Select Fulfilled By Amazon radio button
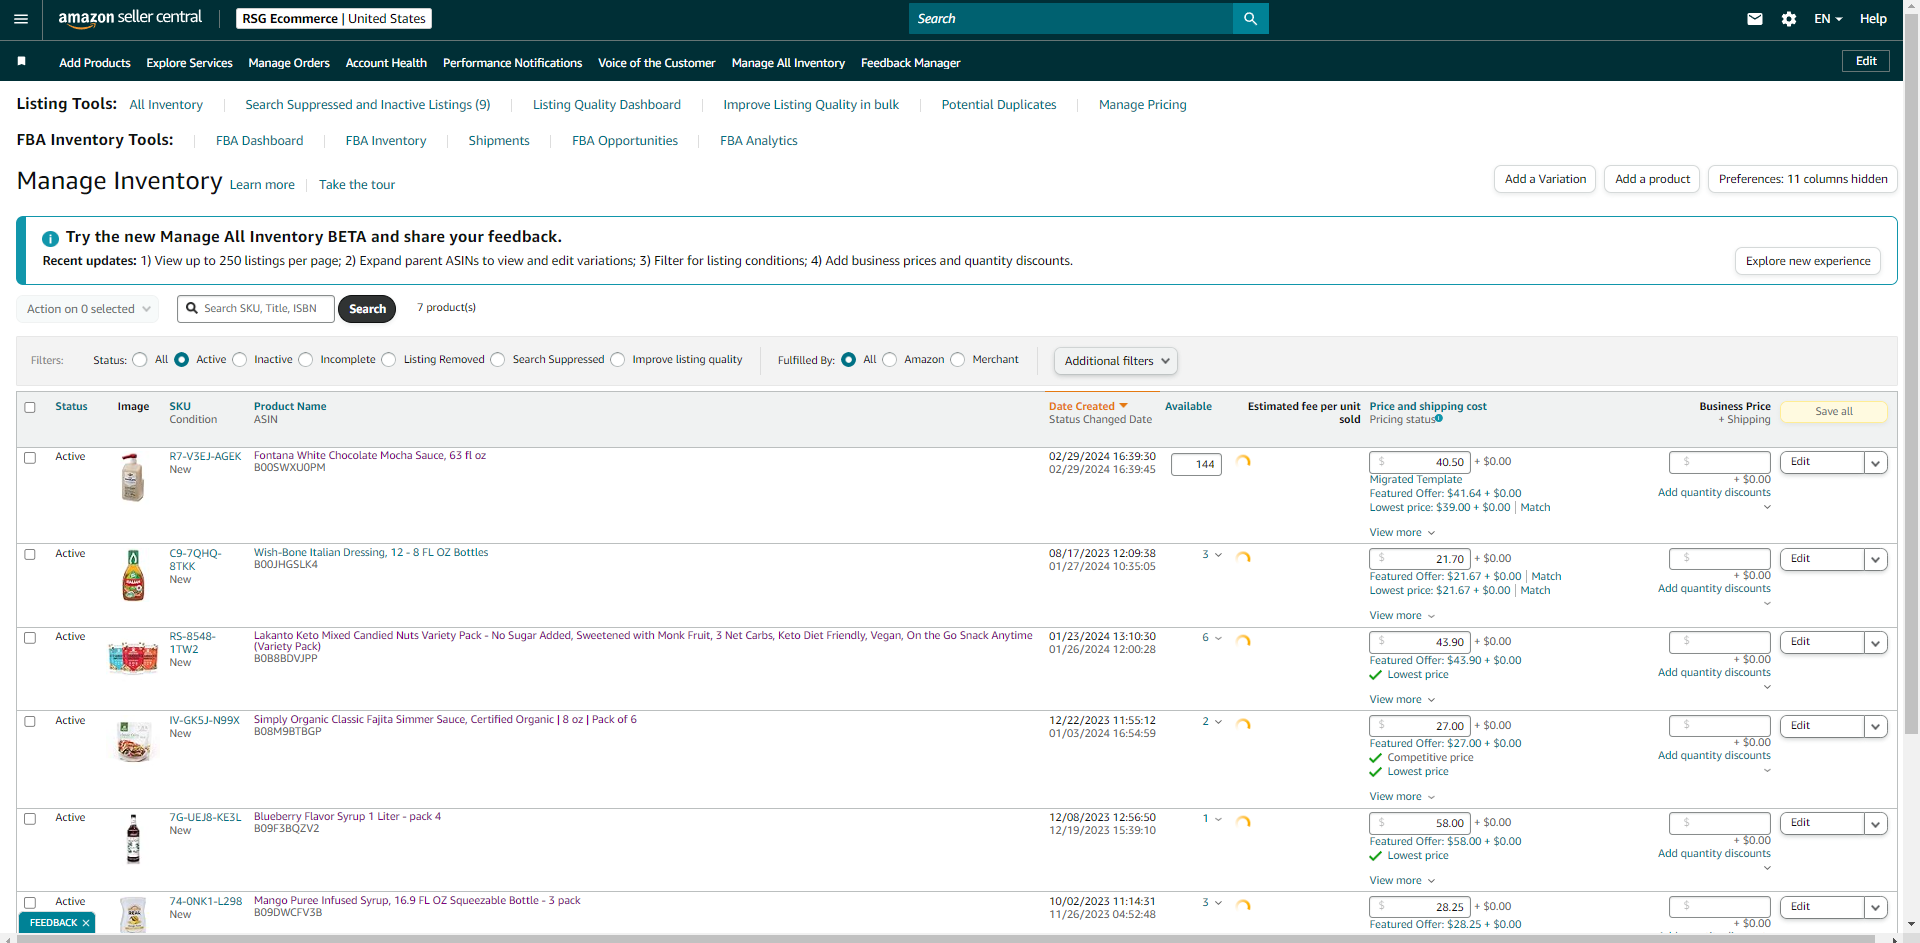The image size is (1920, 943). tap(890, 360)
